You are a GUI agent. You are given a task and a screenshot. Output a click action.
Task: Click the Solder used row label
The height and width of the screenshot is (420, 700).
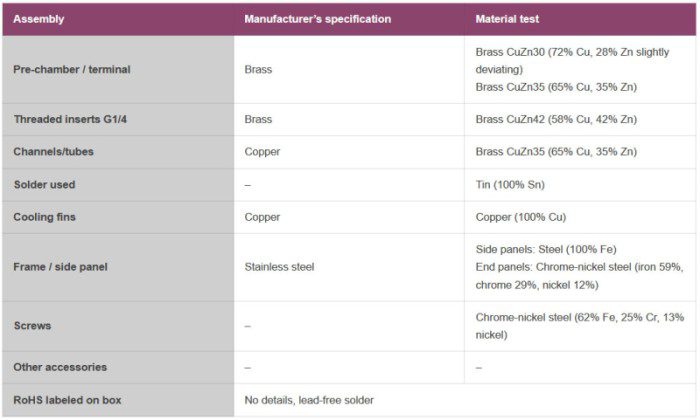click(44, 185)
